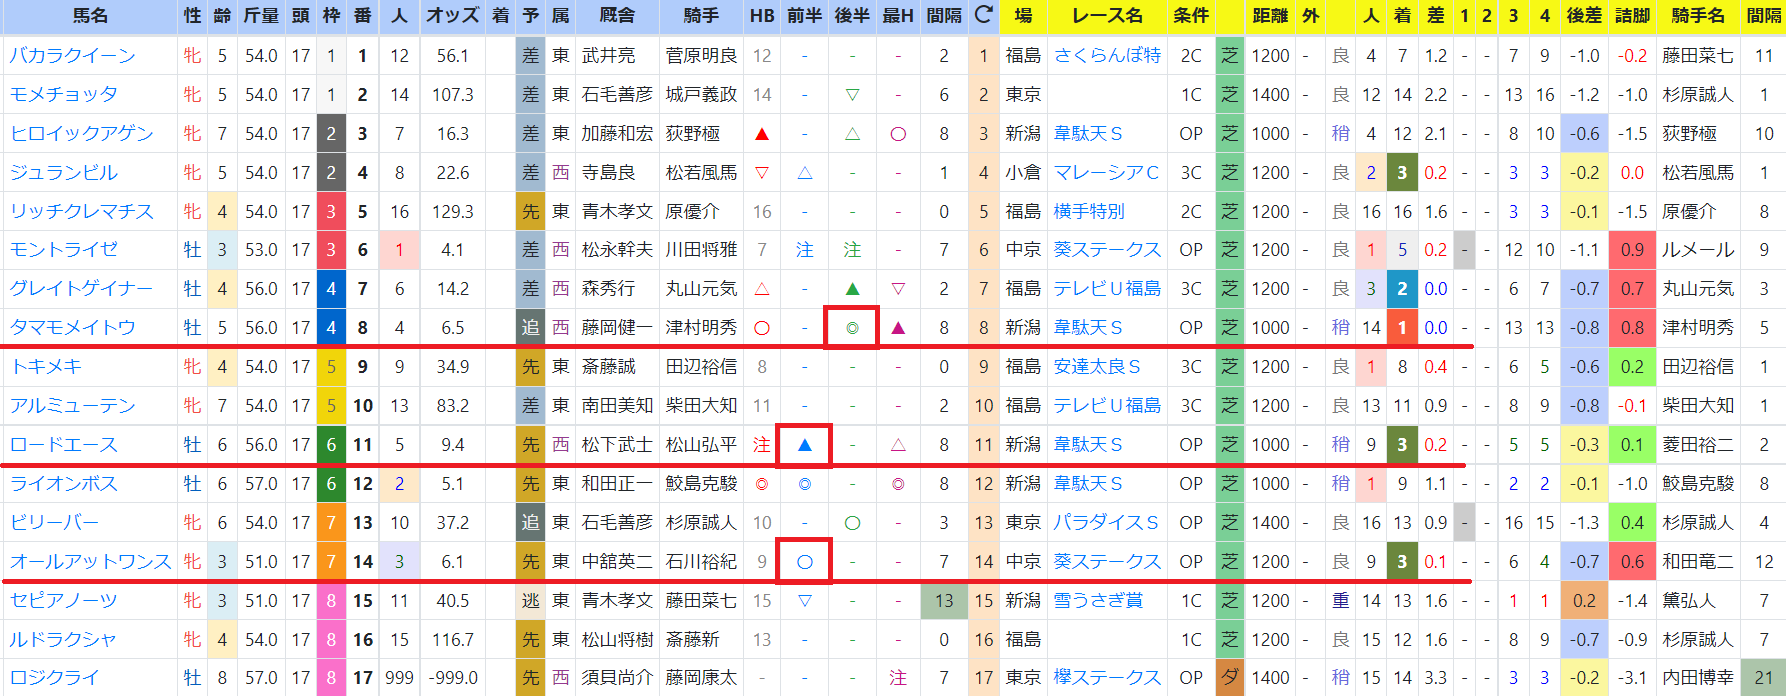Open テレビU福島 link in アルミューテン row

(x=1107, y=406)
